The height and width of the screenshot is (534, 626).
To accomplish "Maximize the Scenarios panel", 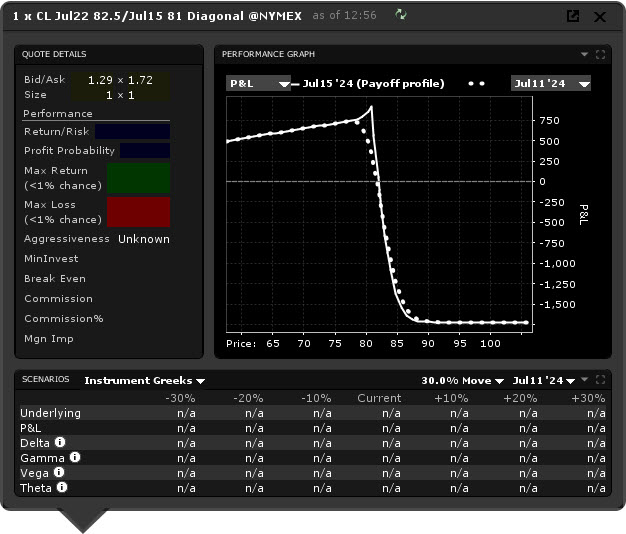I will coord(600,380).
